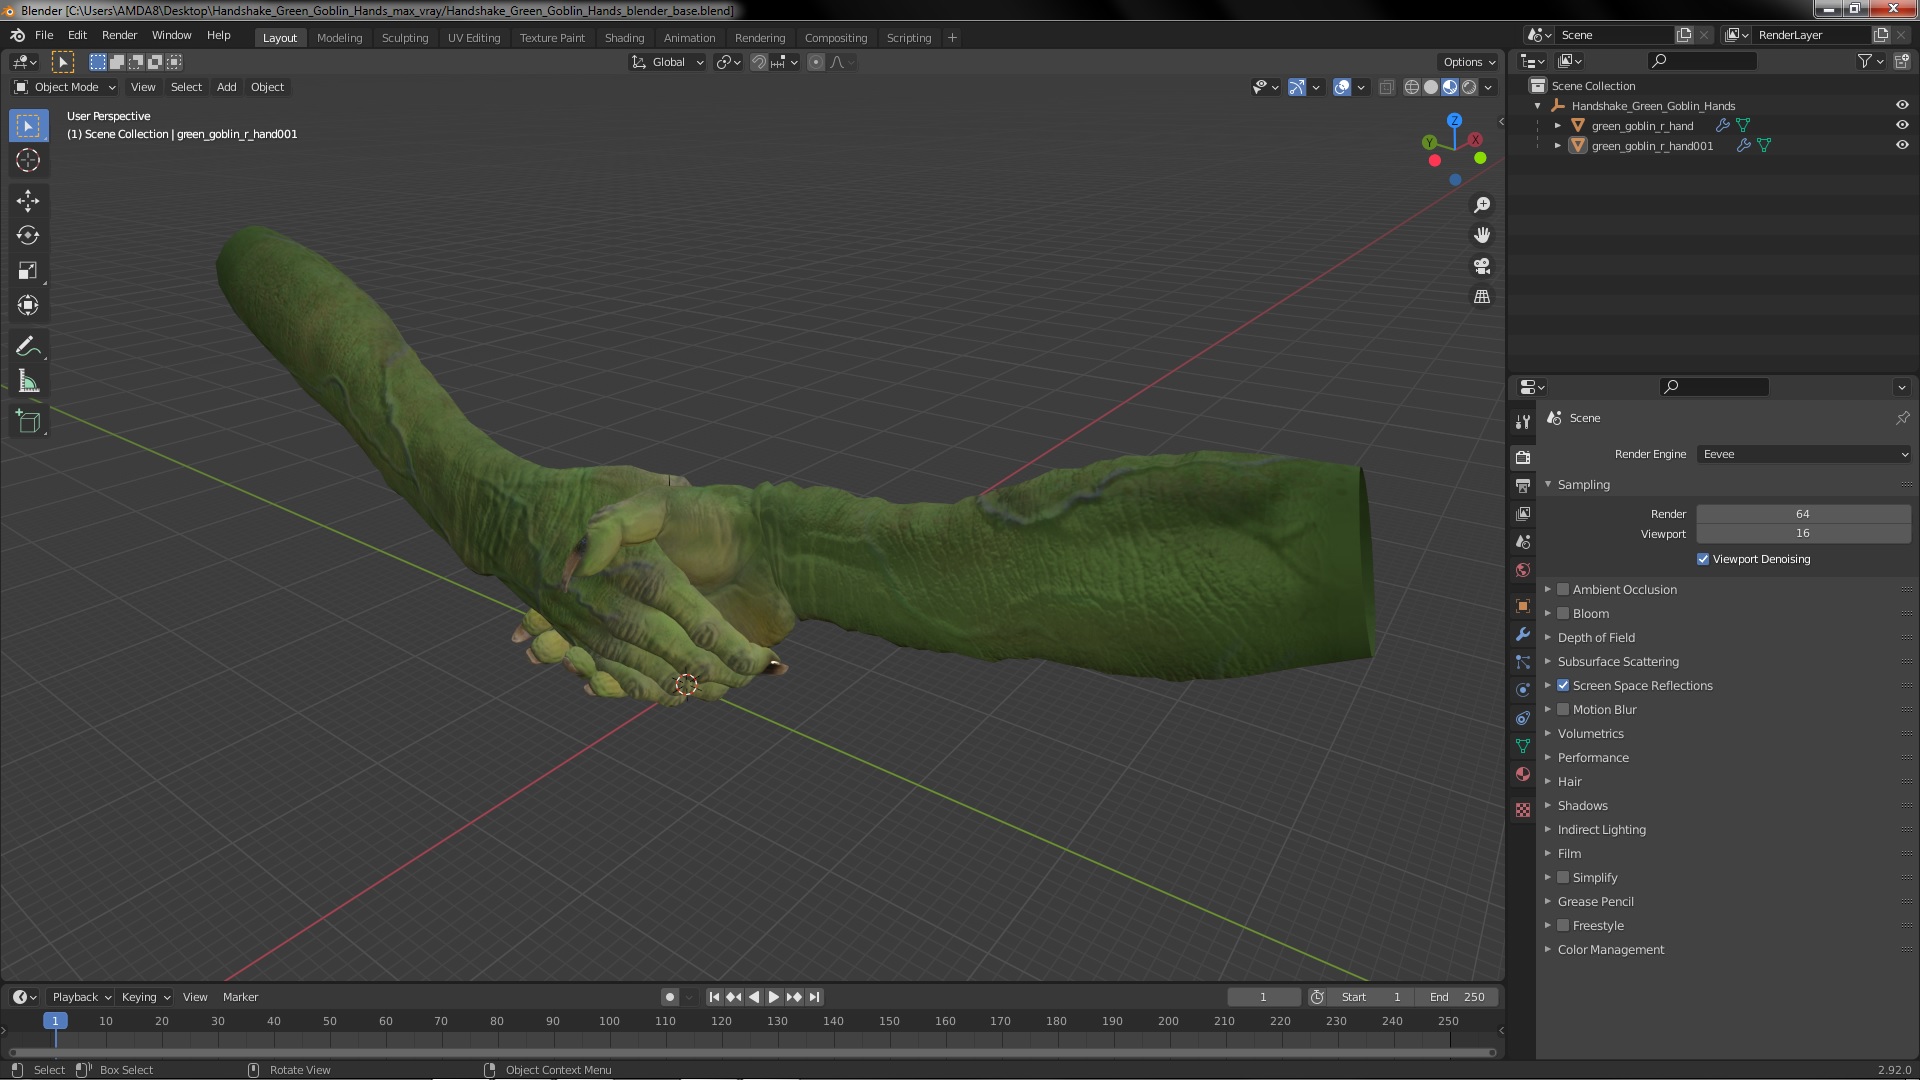Screen dimensions: 1920x1080
Task: Activate the Rotate tool
Action: point(28,236)
